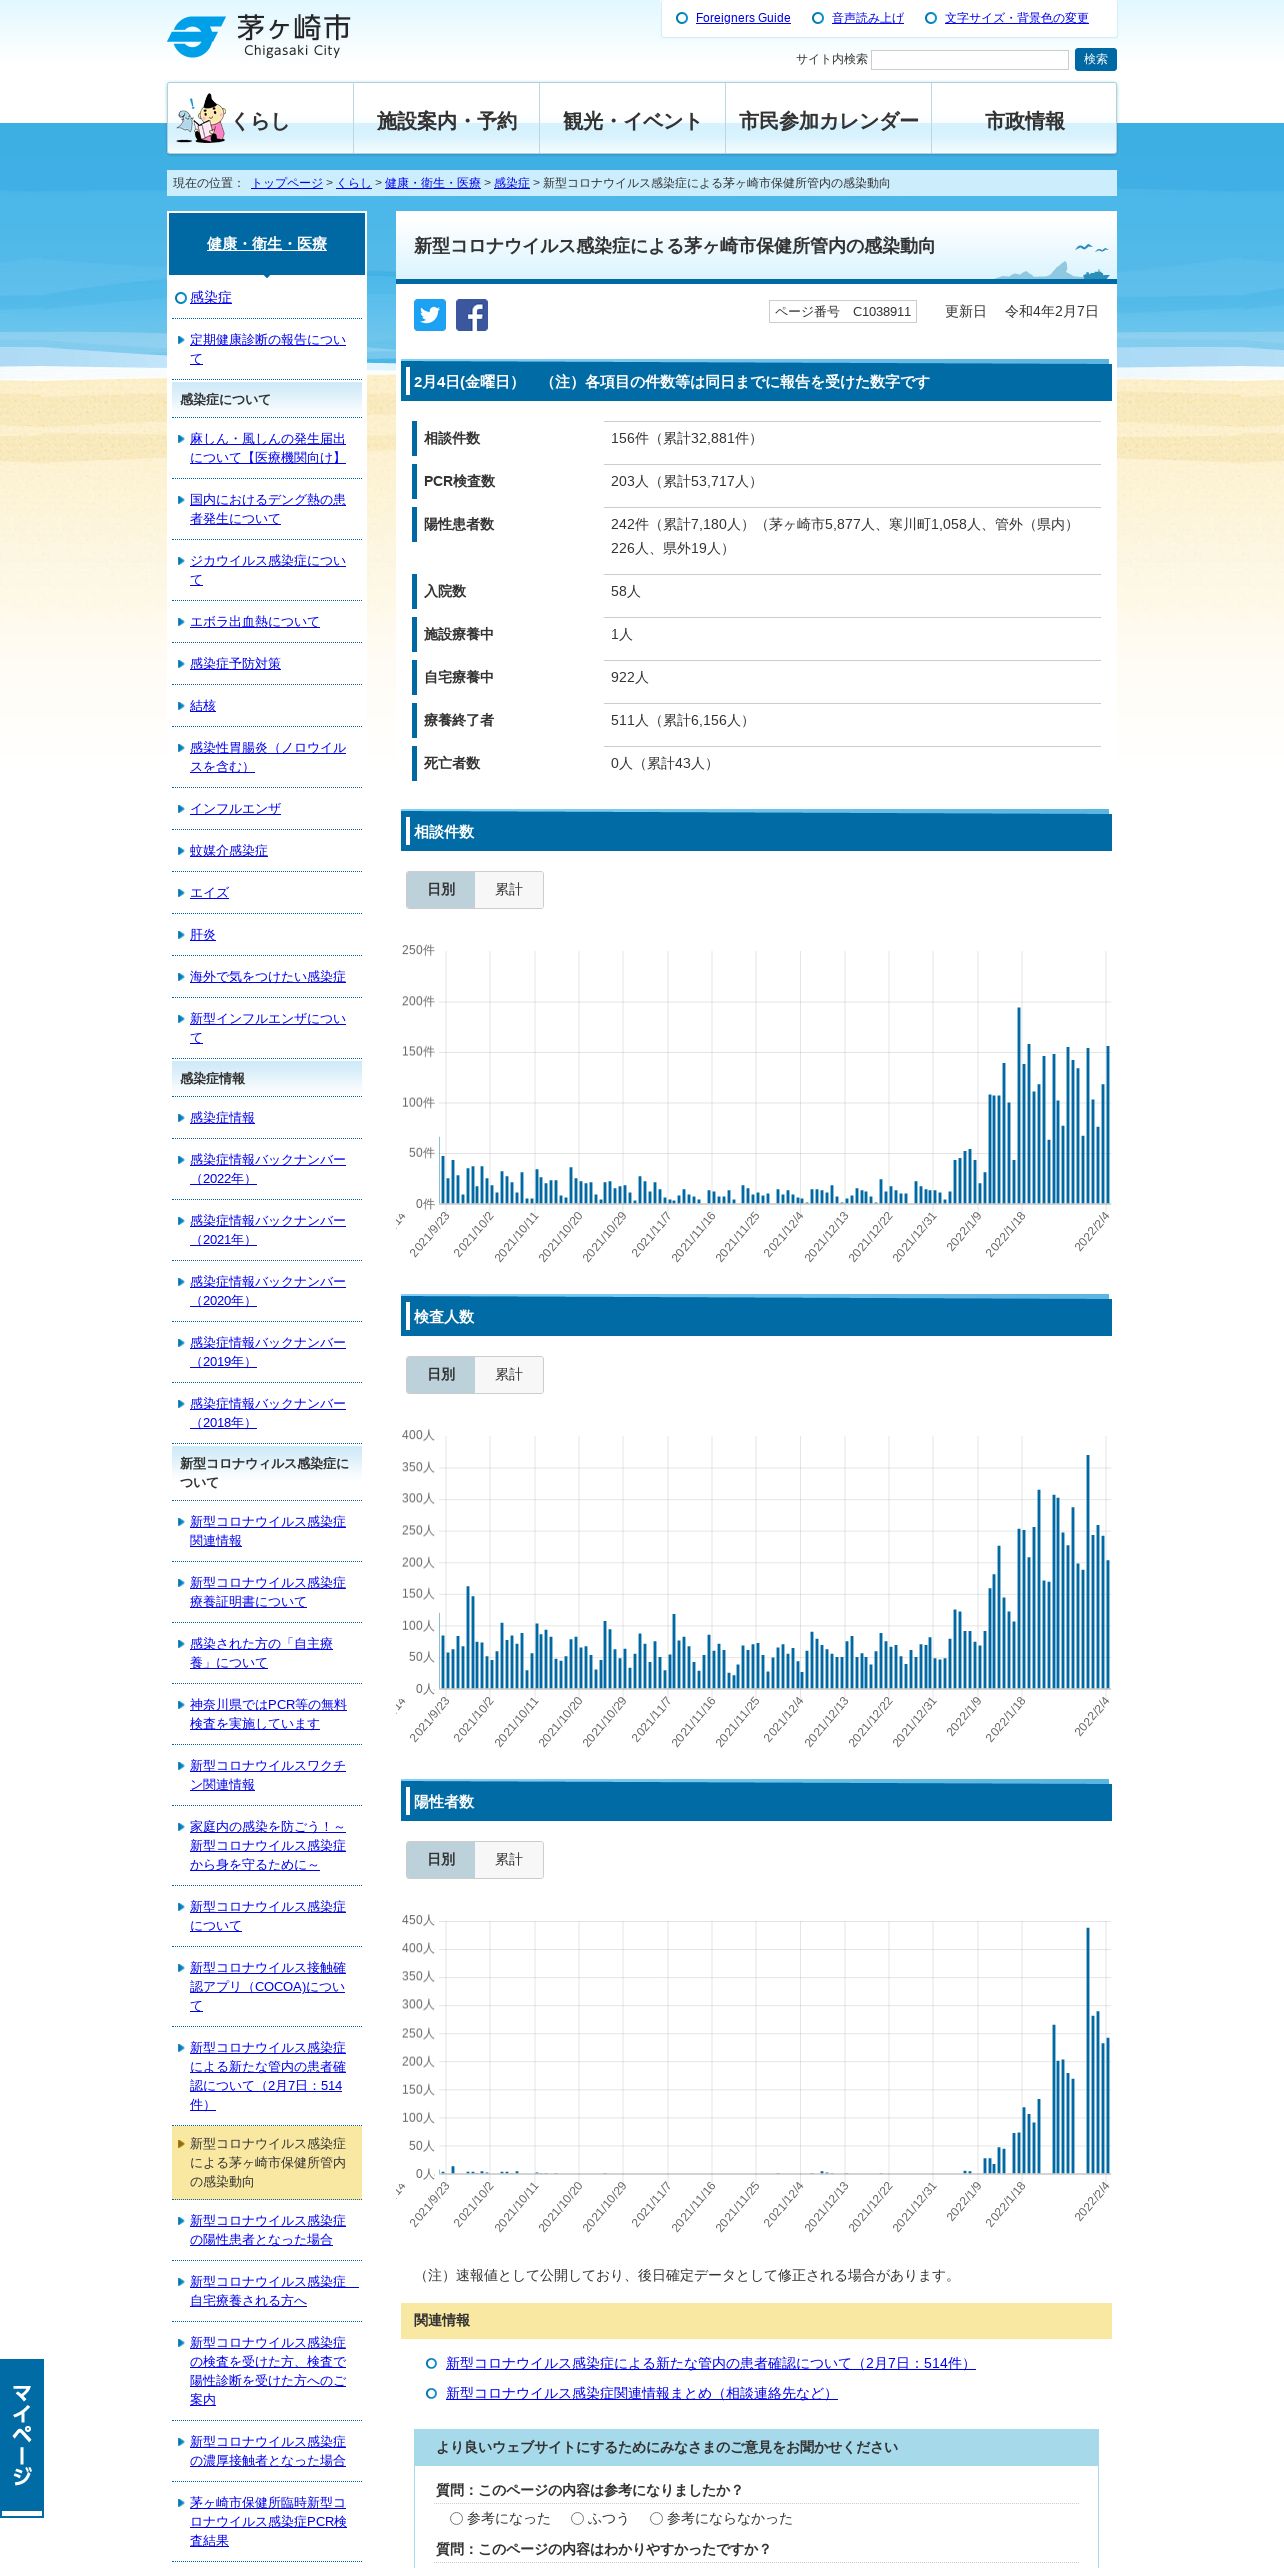Select ふつう radio button for 参考 question
The width and height of the screenshot is (1284, 2568).
click(577, 2518)
